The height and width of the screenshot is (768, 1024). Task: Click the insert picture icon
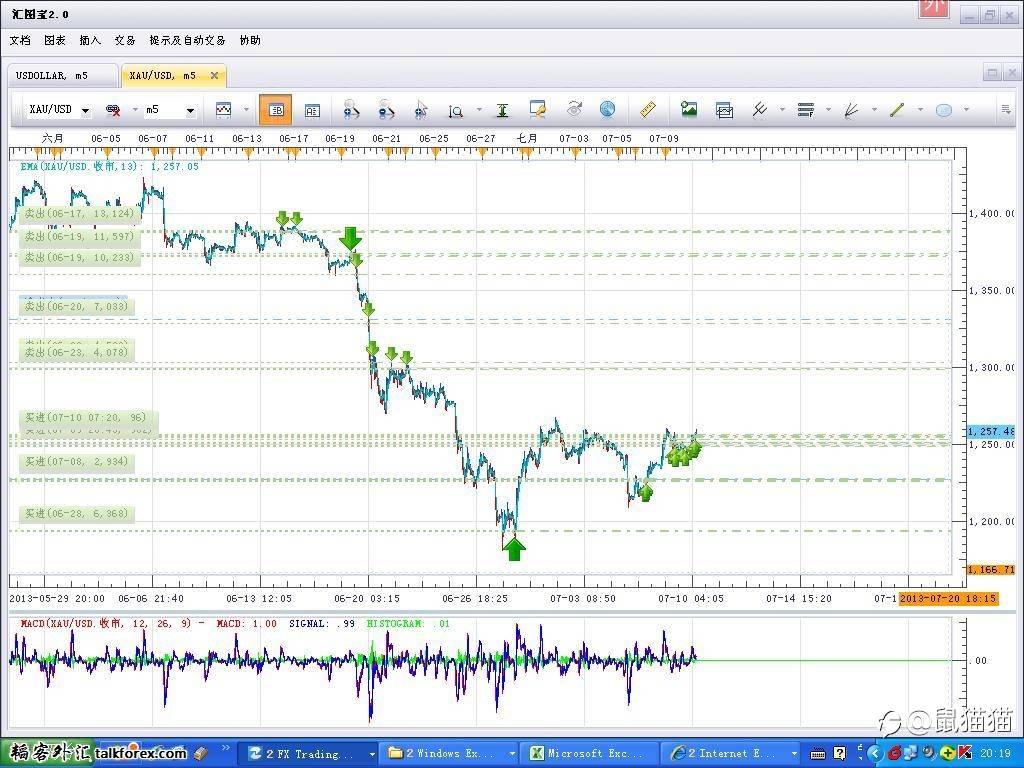(688, 109)
